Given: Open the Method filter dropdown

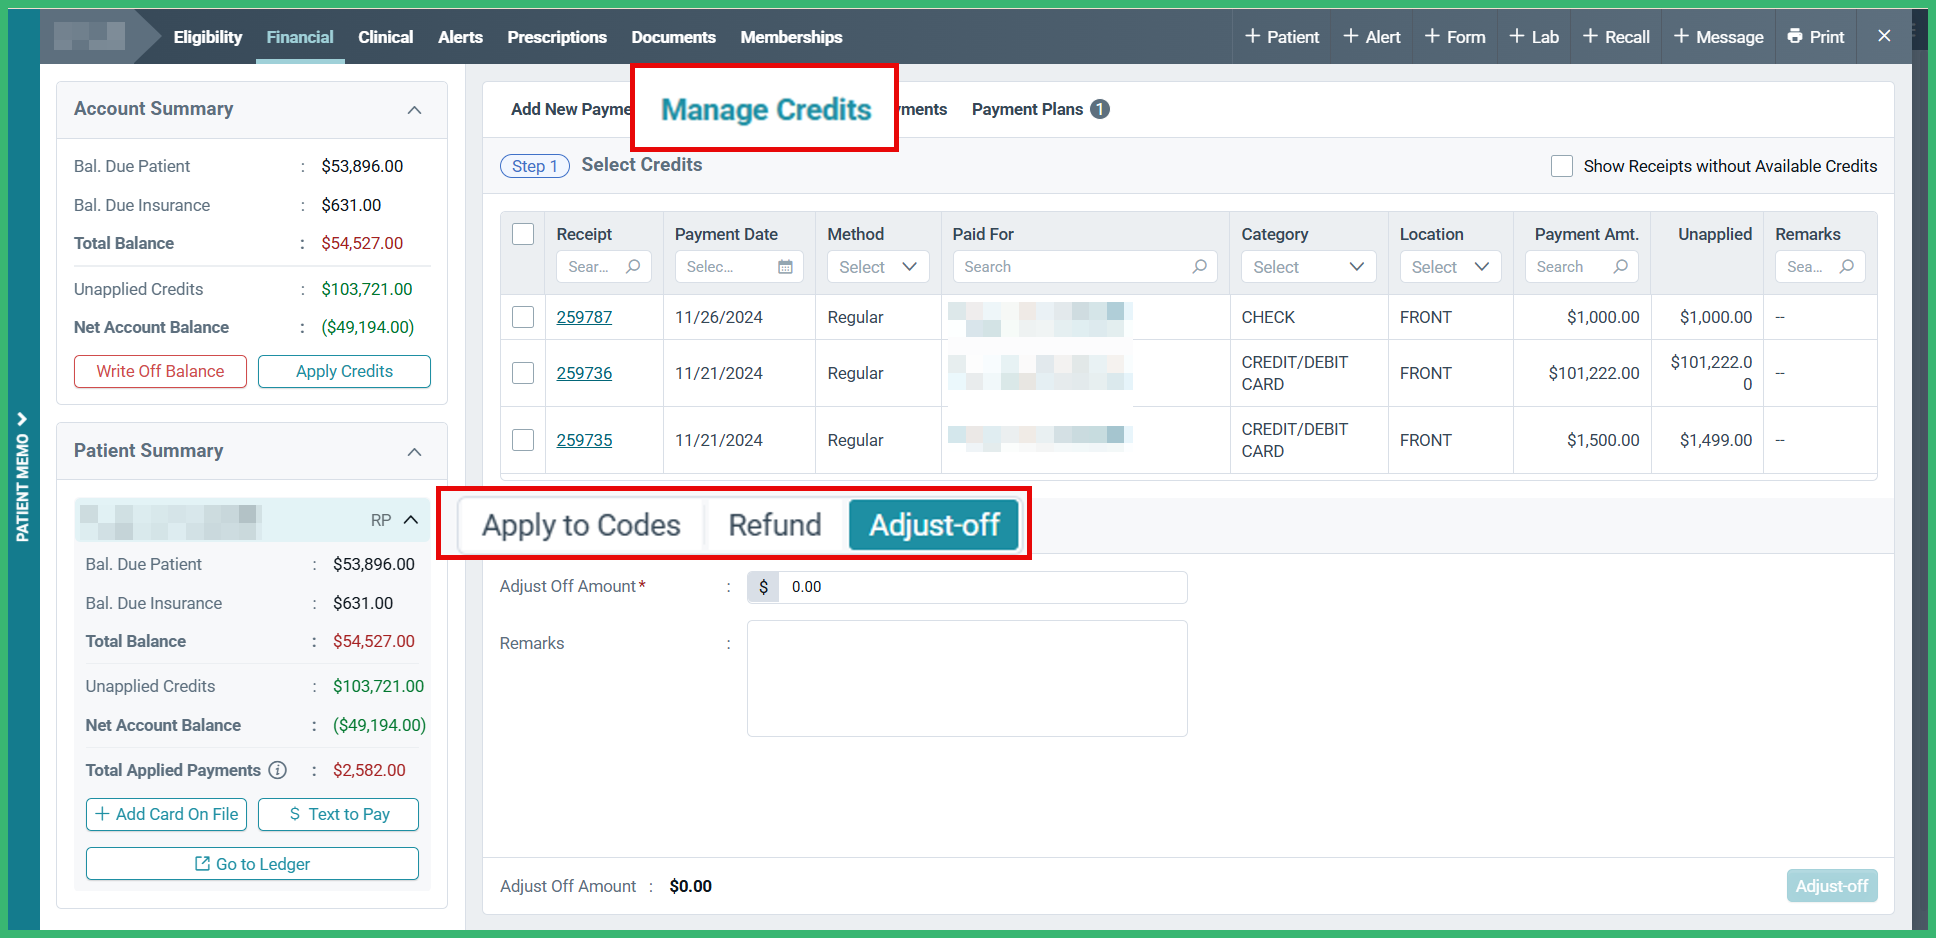Looking at the screenshot, I should (x=877, y=266).
